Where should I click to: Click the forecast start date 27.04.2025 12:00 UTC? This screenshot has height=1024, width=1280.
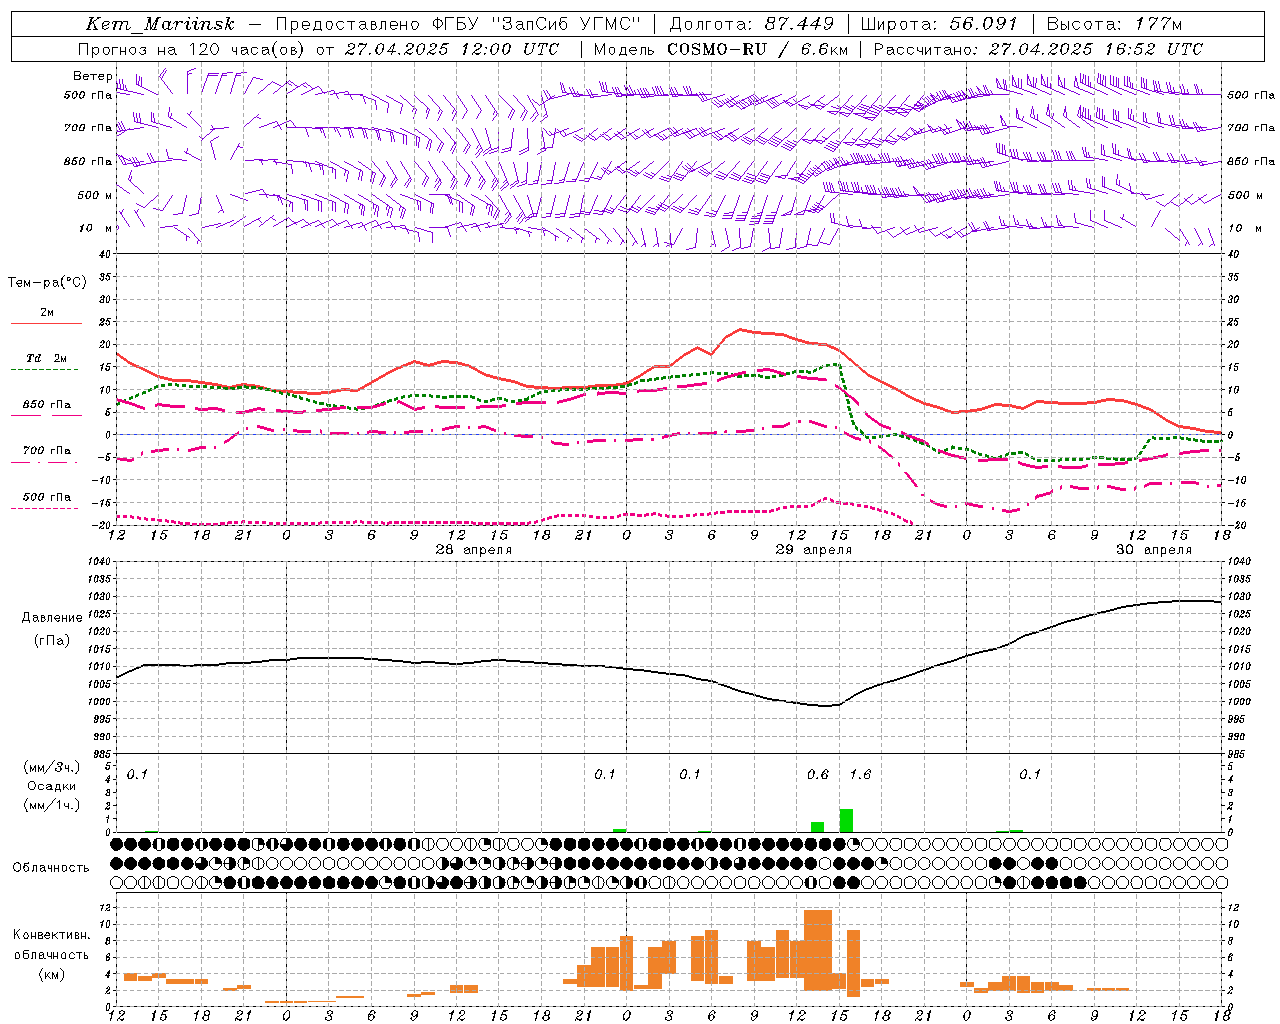452,49
